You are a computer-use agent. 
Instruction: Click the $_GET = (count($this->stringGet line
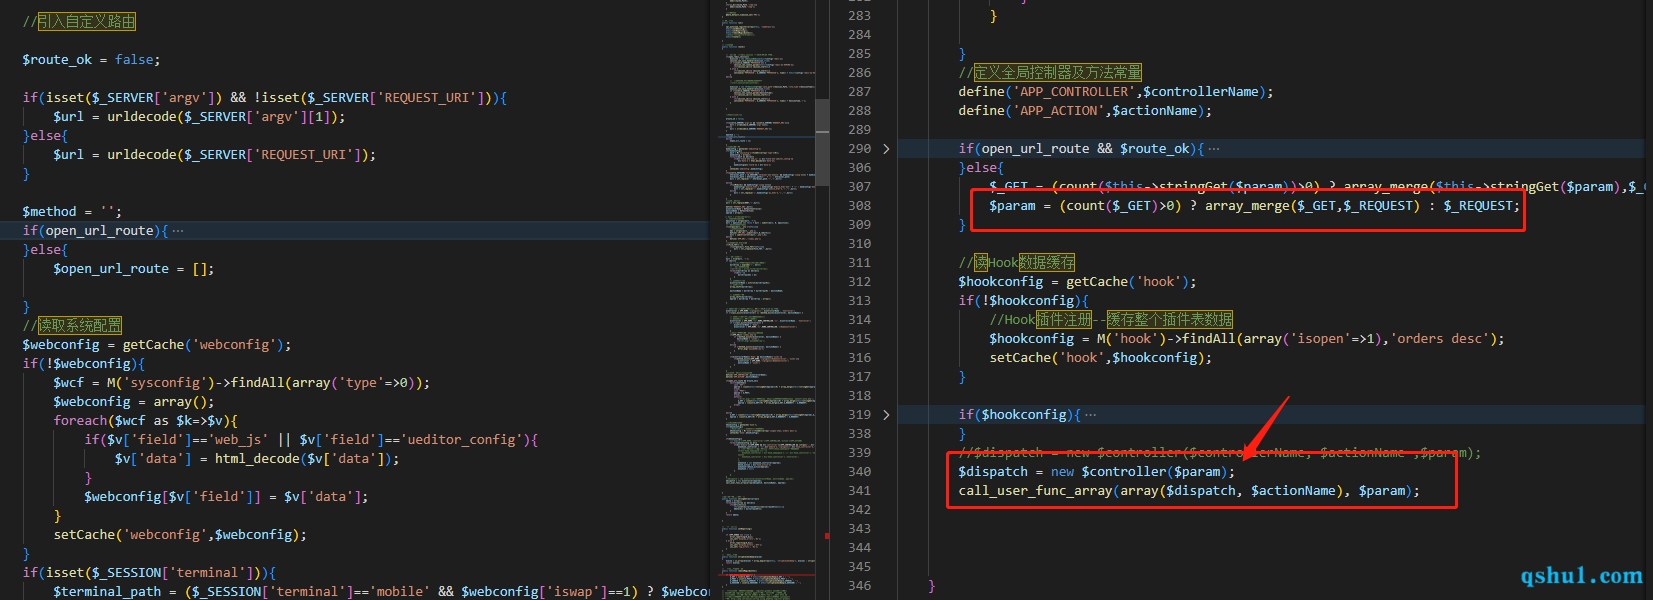click(1318, 187)
